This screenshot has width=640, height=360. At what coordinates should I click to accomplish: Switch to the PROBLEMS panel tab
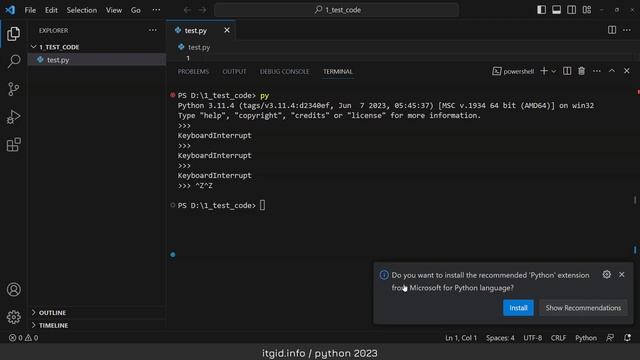(193, 71)
